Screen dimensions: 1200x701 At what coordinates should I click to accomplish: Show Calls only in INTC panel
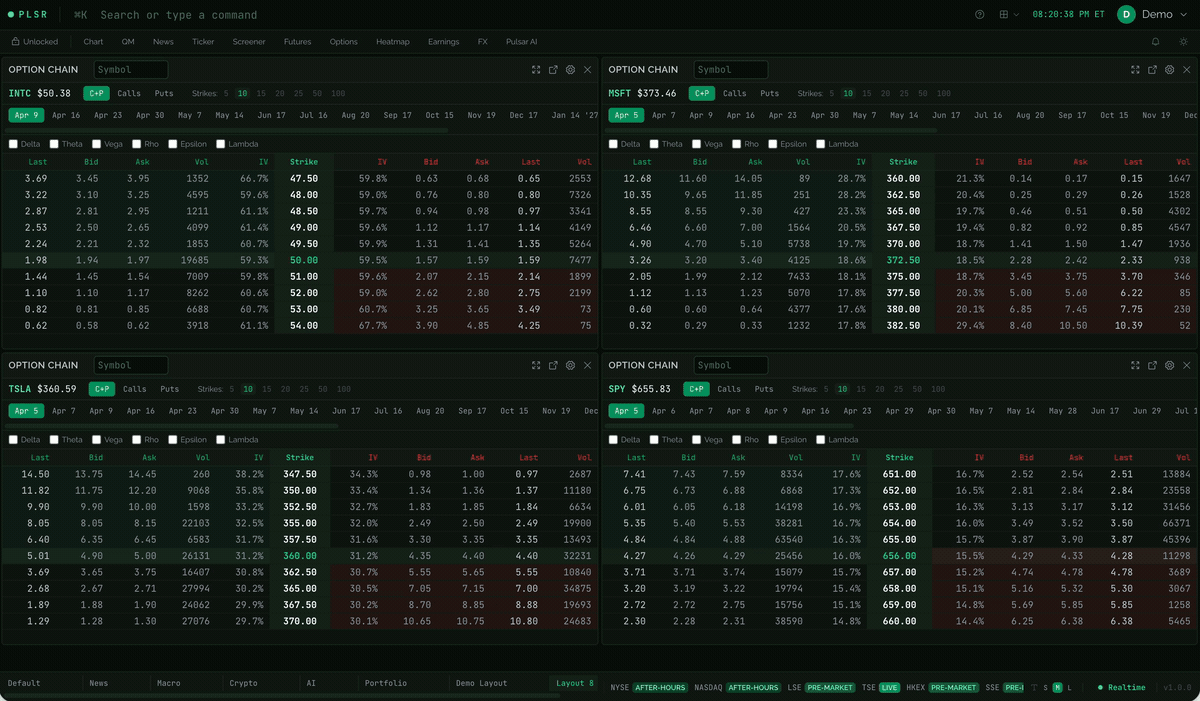(x=129, y=93)
